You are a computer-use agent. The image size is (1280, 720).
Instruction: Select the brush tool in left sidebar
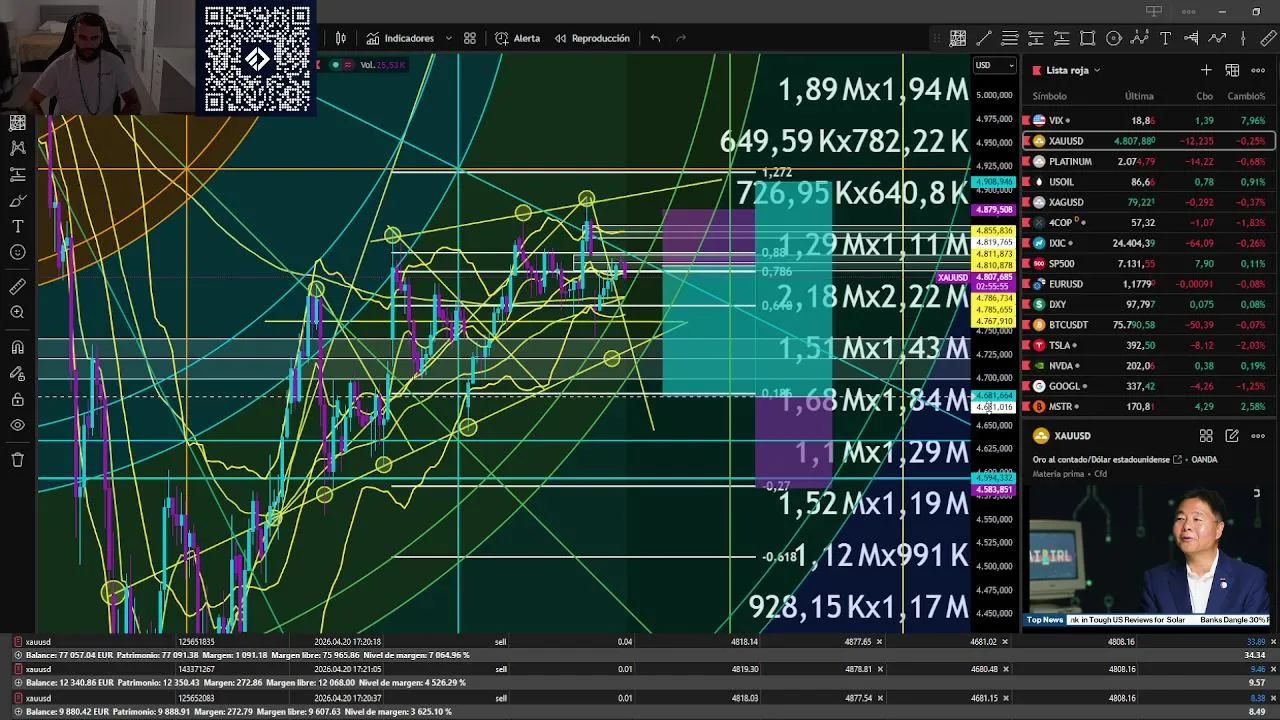point(17,200)
